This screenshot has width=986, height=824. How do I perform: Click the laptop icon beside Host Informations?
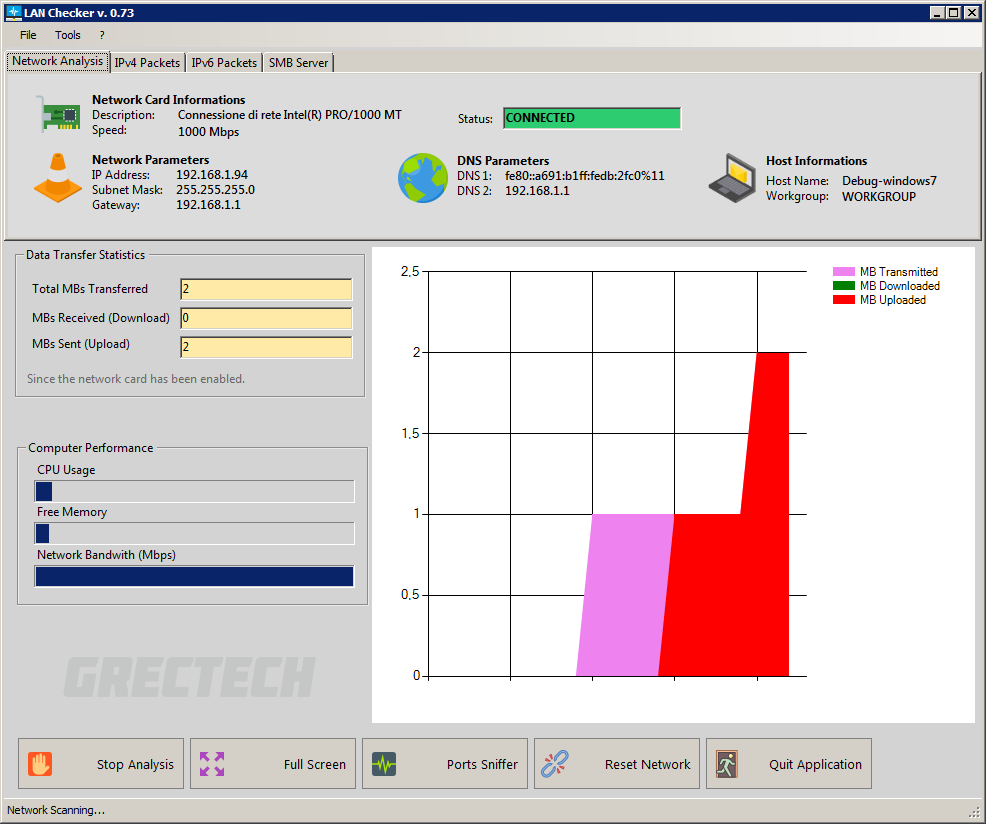click(x=732, y=178)
